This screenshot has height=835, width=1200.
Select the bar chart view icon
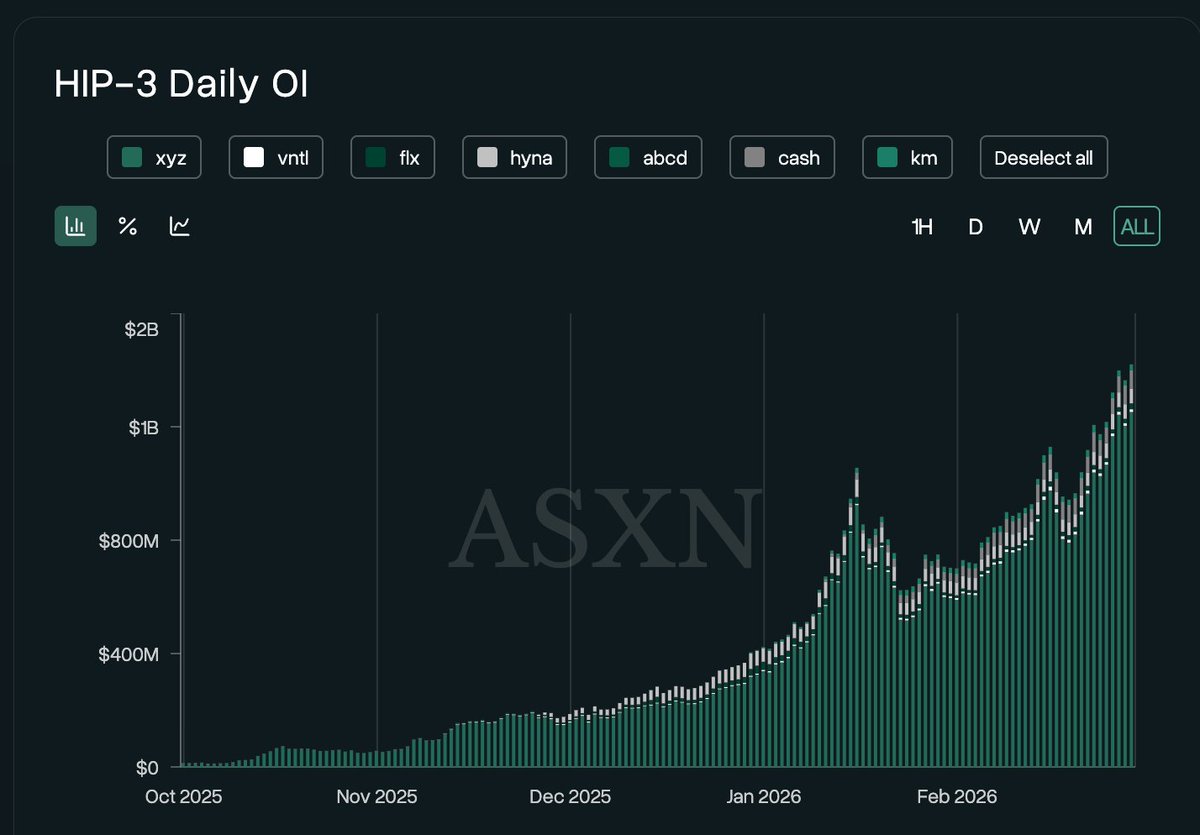[x=76, y=226]
